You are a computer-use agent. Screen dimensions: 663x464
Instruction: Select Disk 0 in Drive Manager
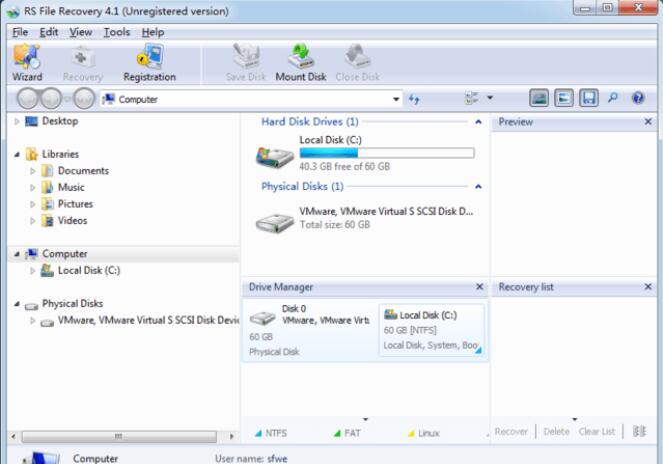point(310,330)
